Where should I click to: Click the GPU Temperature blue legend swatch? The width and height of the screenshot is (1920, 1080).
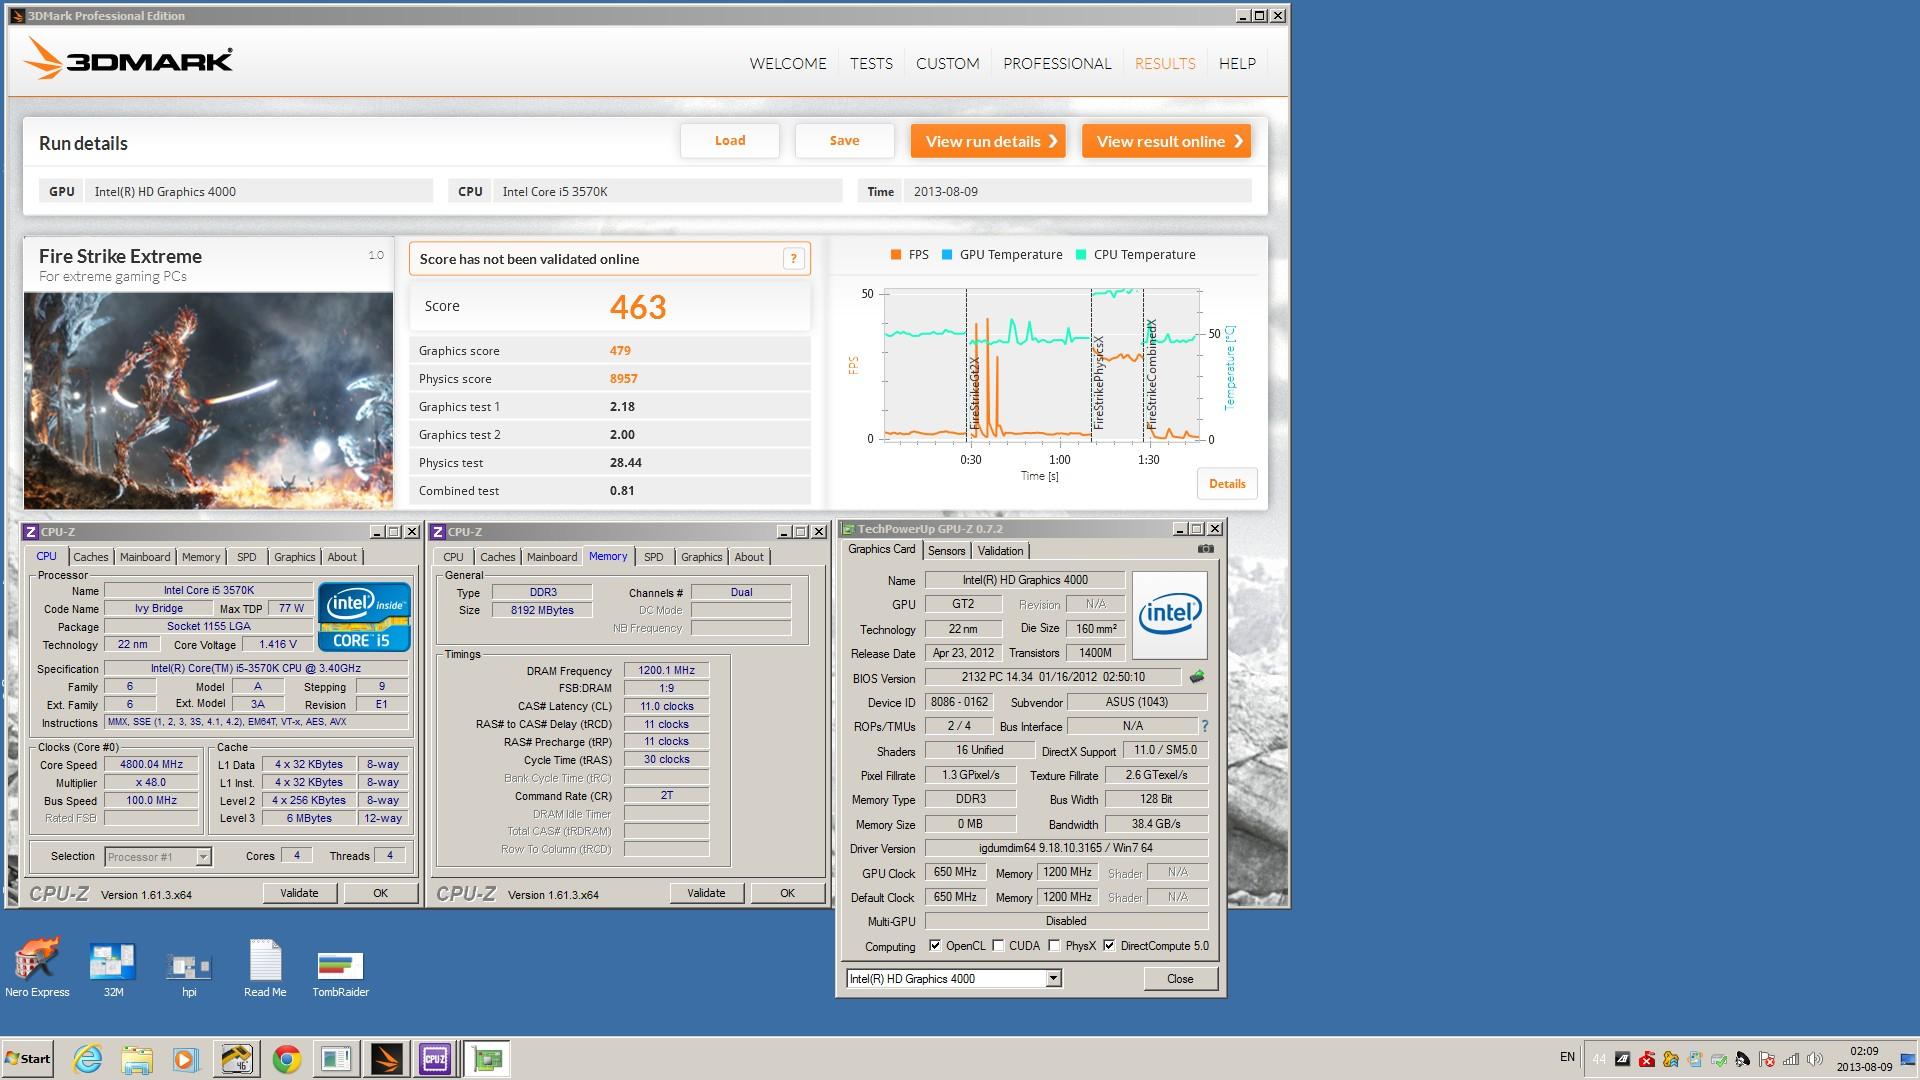click(947, 255)
